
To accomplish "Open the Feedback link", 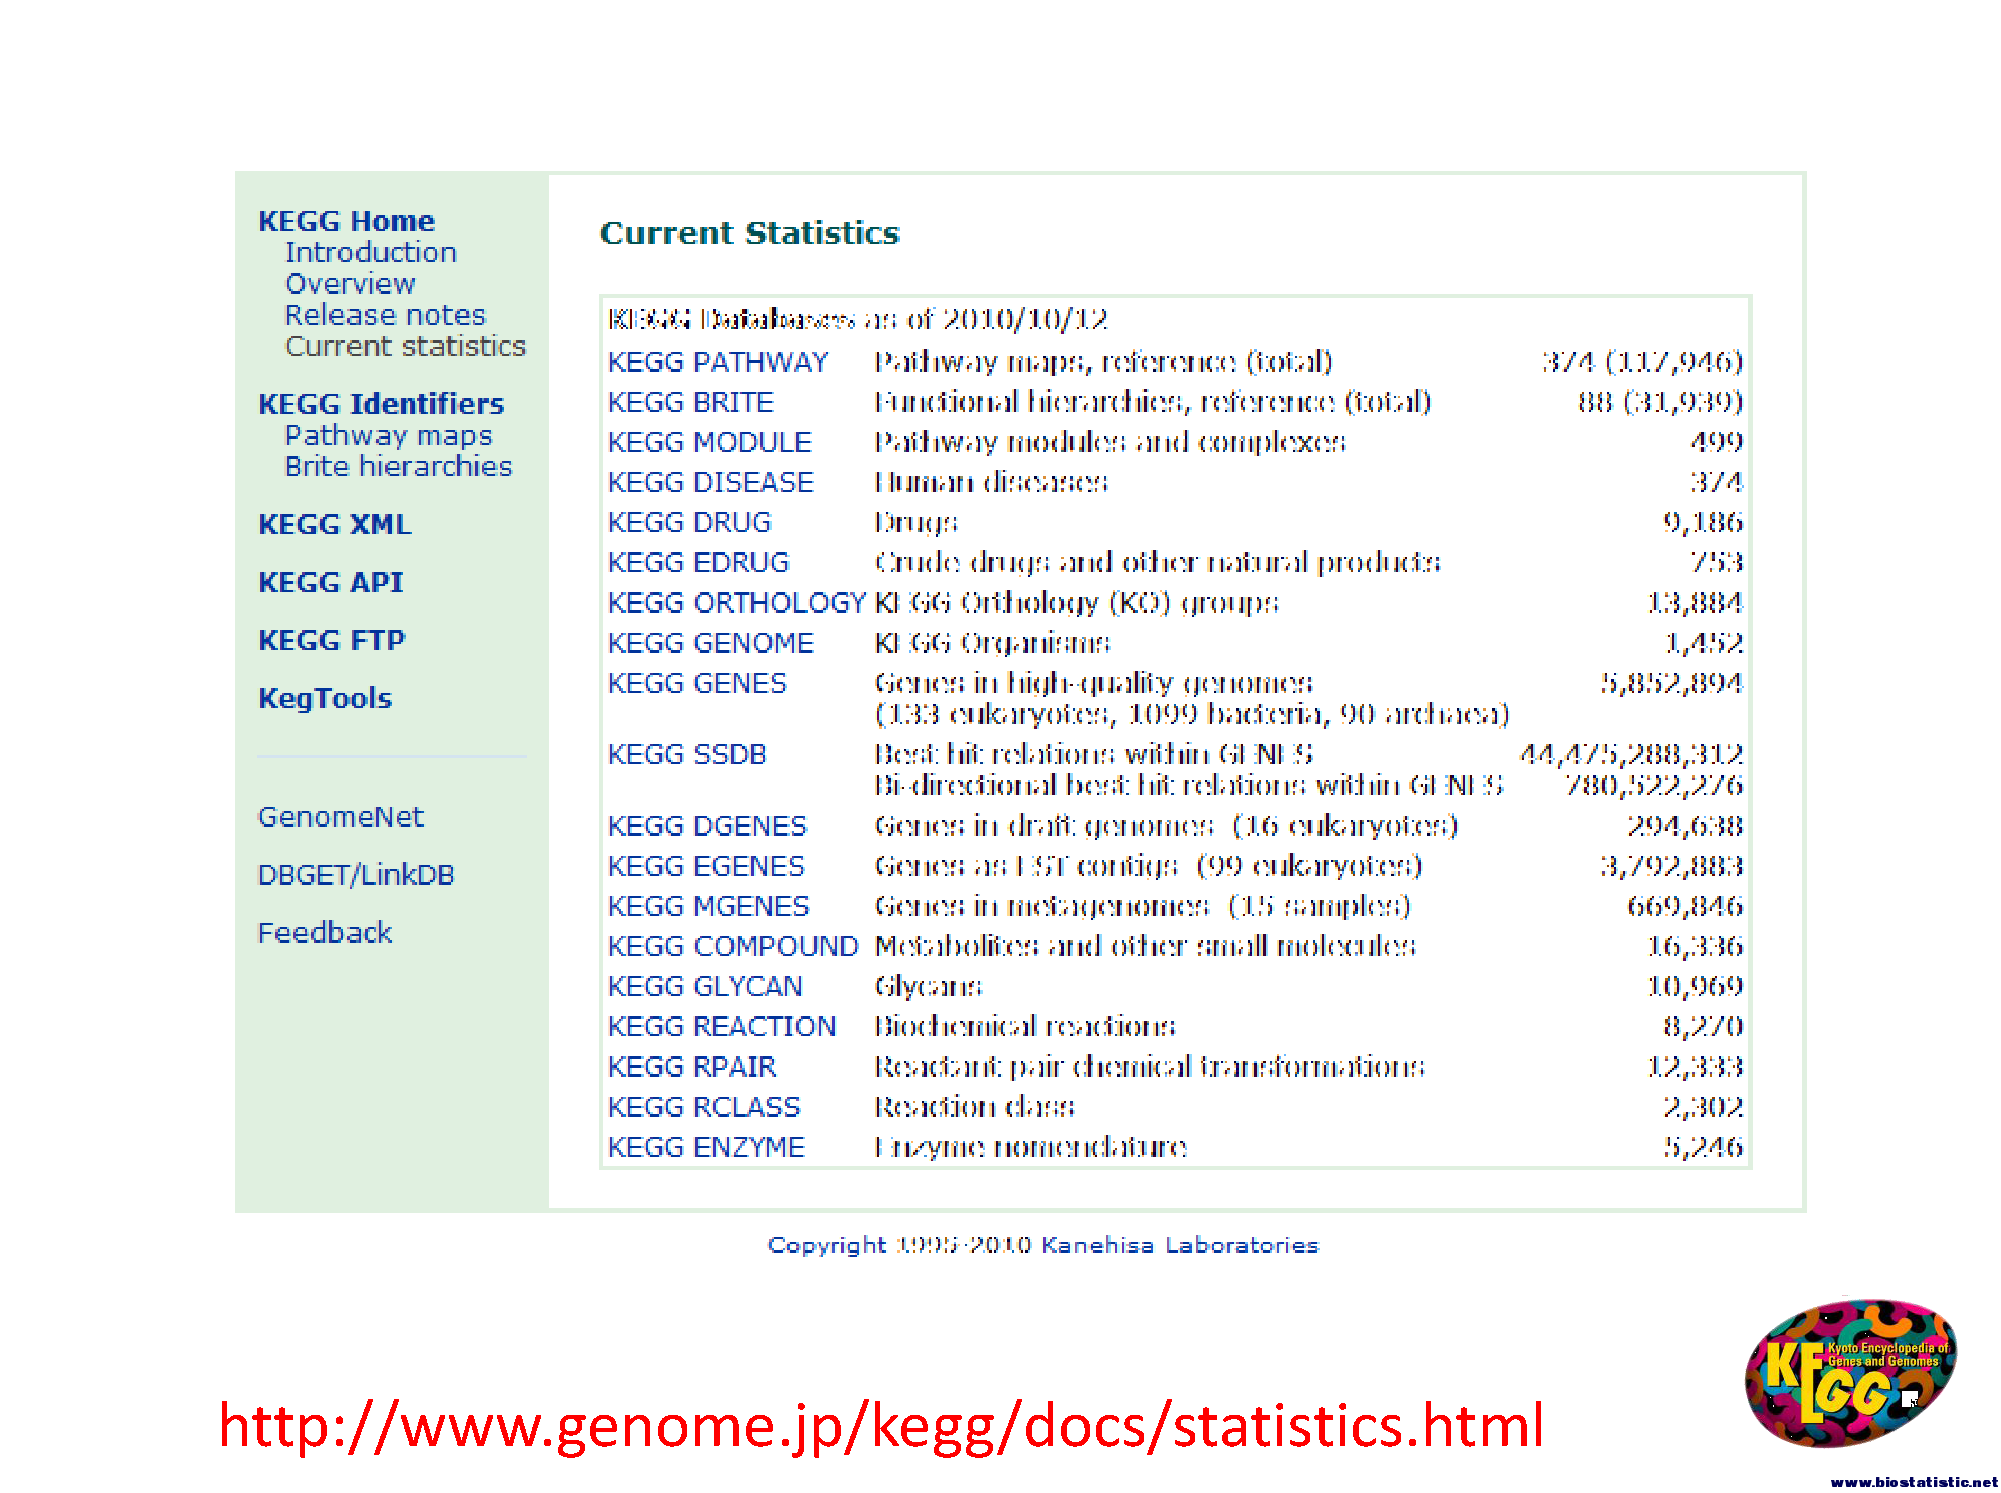I will pyautogui.click(x=325, y=933).
